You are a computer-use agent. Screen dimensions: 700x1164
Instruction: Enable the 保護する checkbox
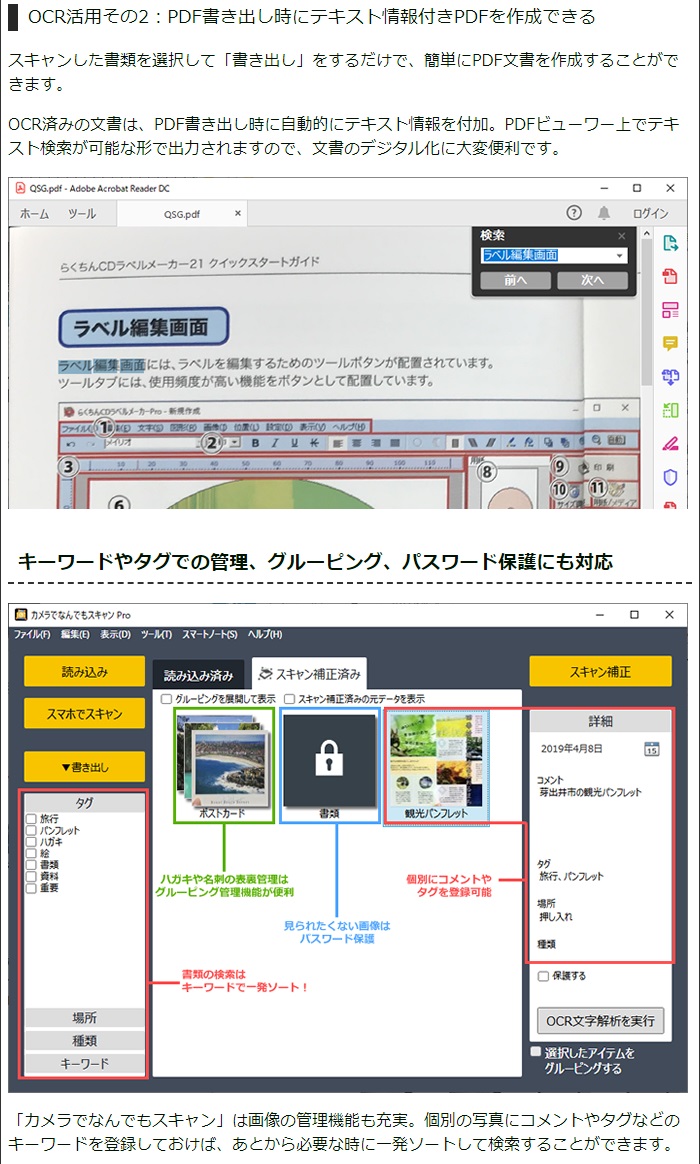pos(543,976)
